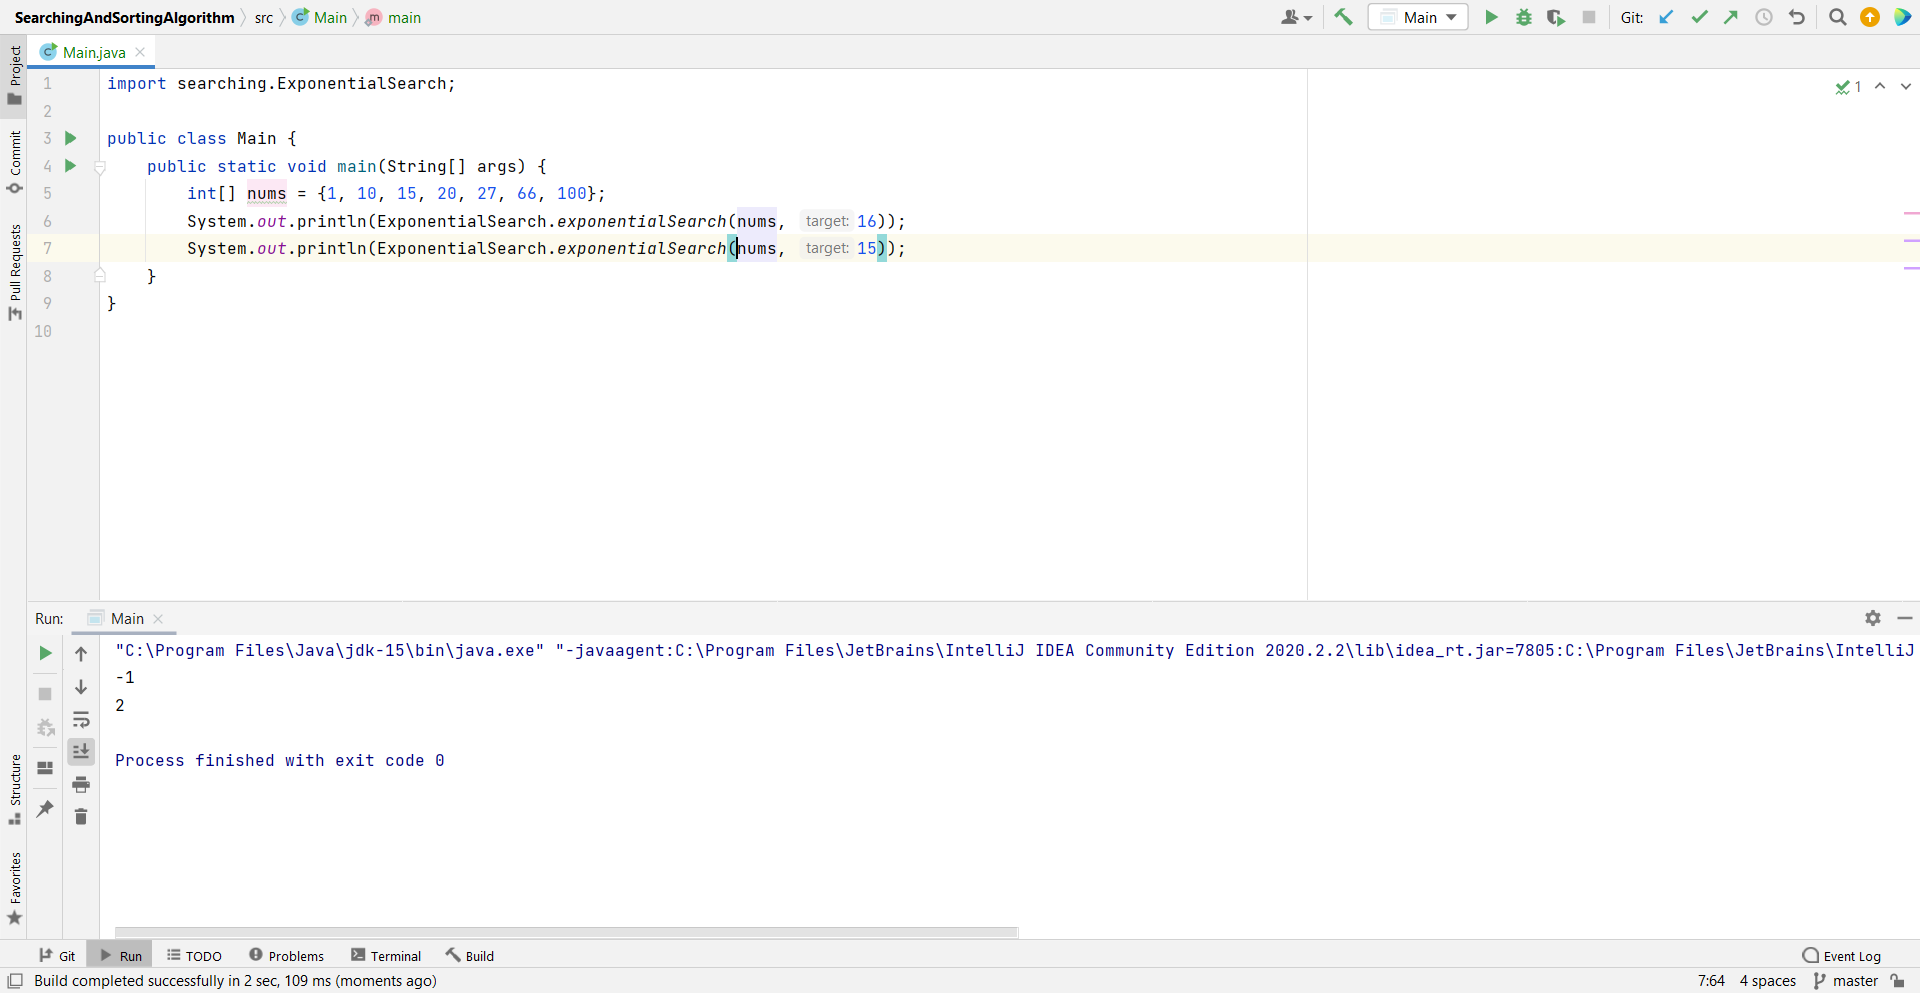Image resolution: width=1920 pixels, height=993 pixels.
Task: Open the Project tool window
Action: (14, 75)
